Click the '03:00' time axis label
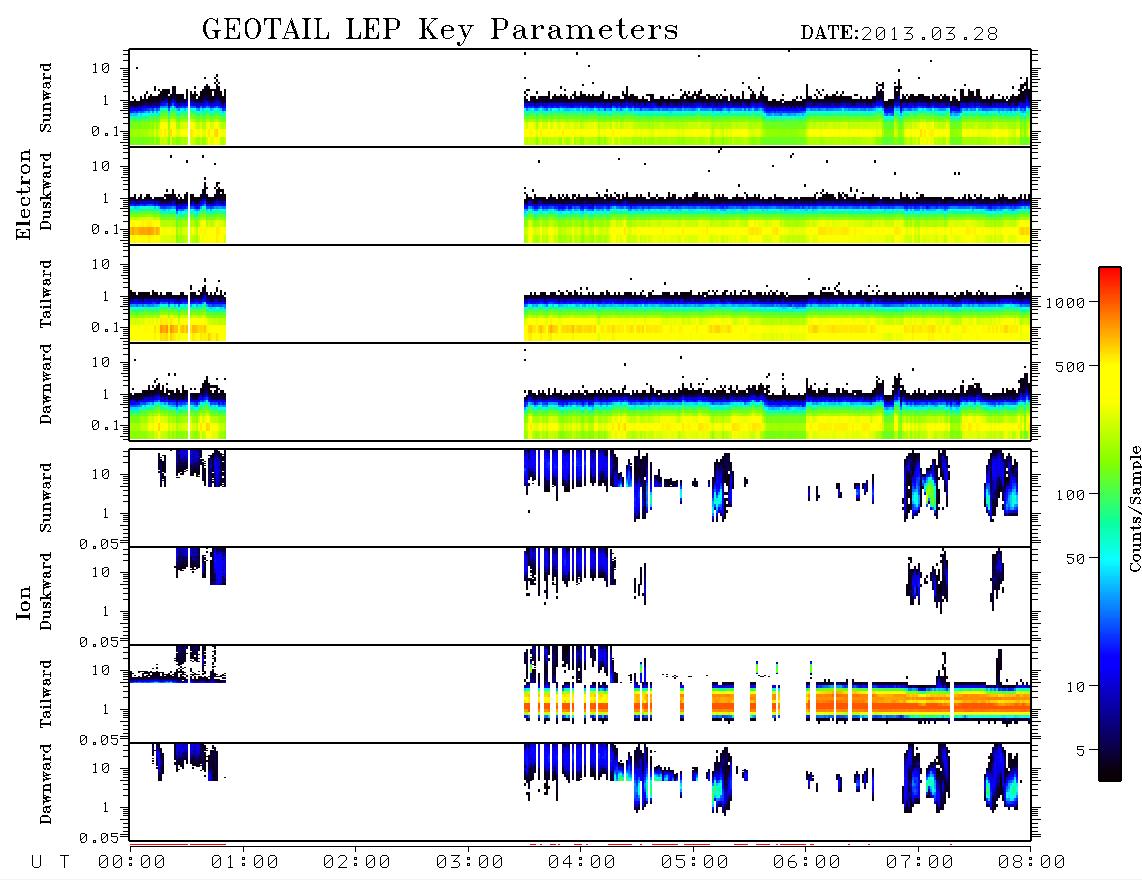The height and width of the screenshot is (880, 1142). click(x=470, y=863)
